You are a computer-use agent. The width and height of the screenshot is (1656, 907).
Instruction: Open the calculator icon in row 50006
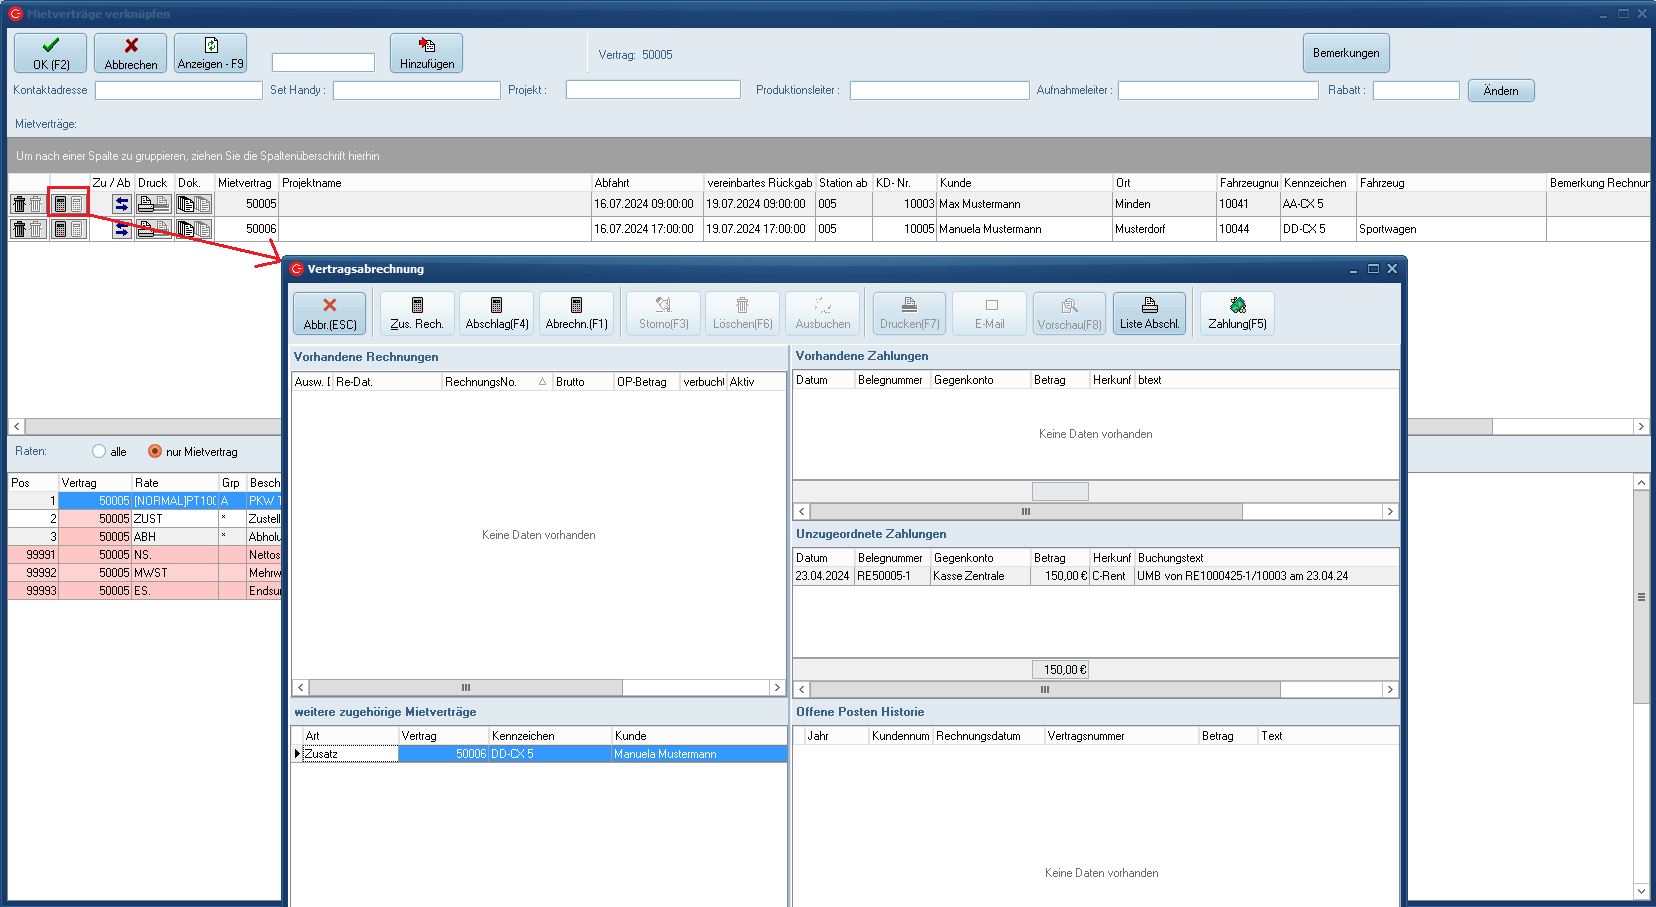click(x=60, y=229)
